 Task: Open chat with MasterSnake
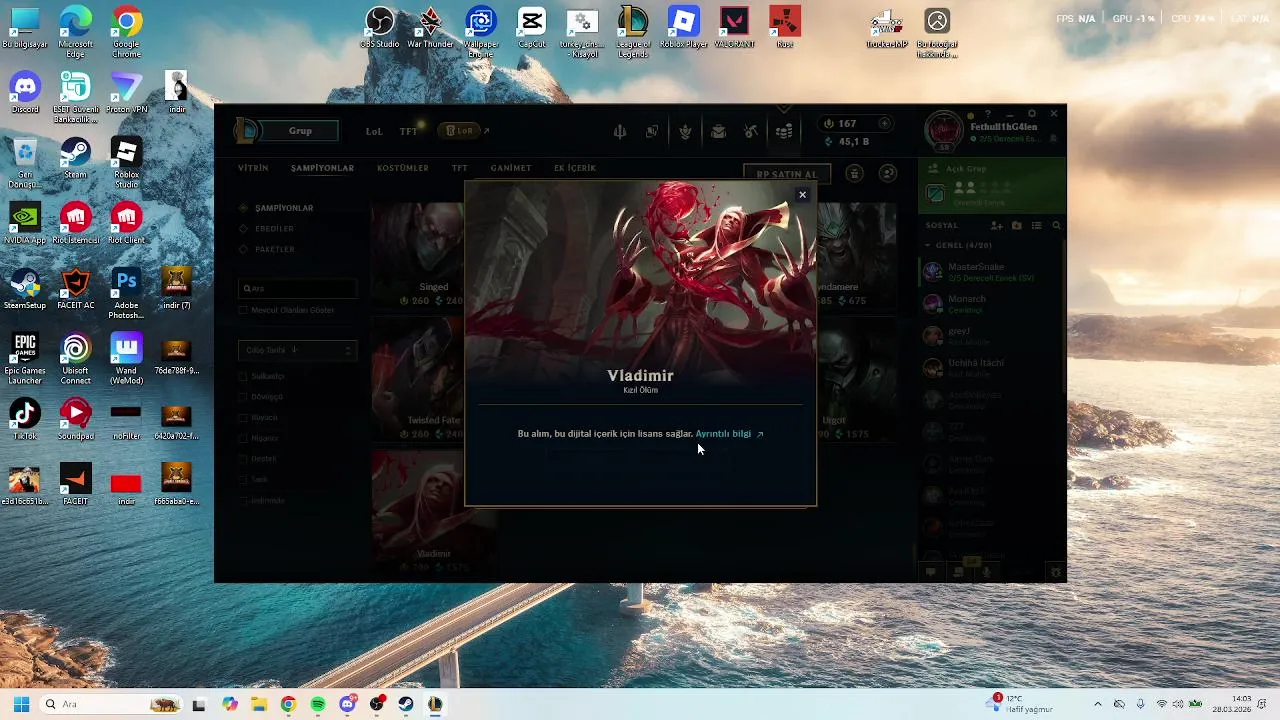pyautogui.click(x=992, y=272)
